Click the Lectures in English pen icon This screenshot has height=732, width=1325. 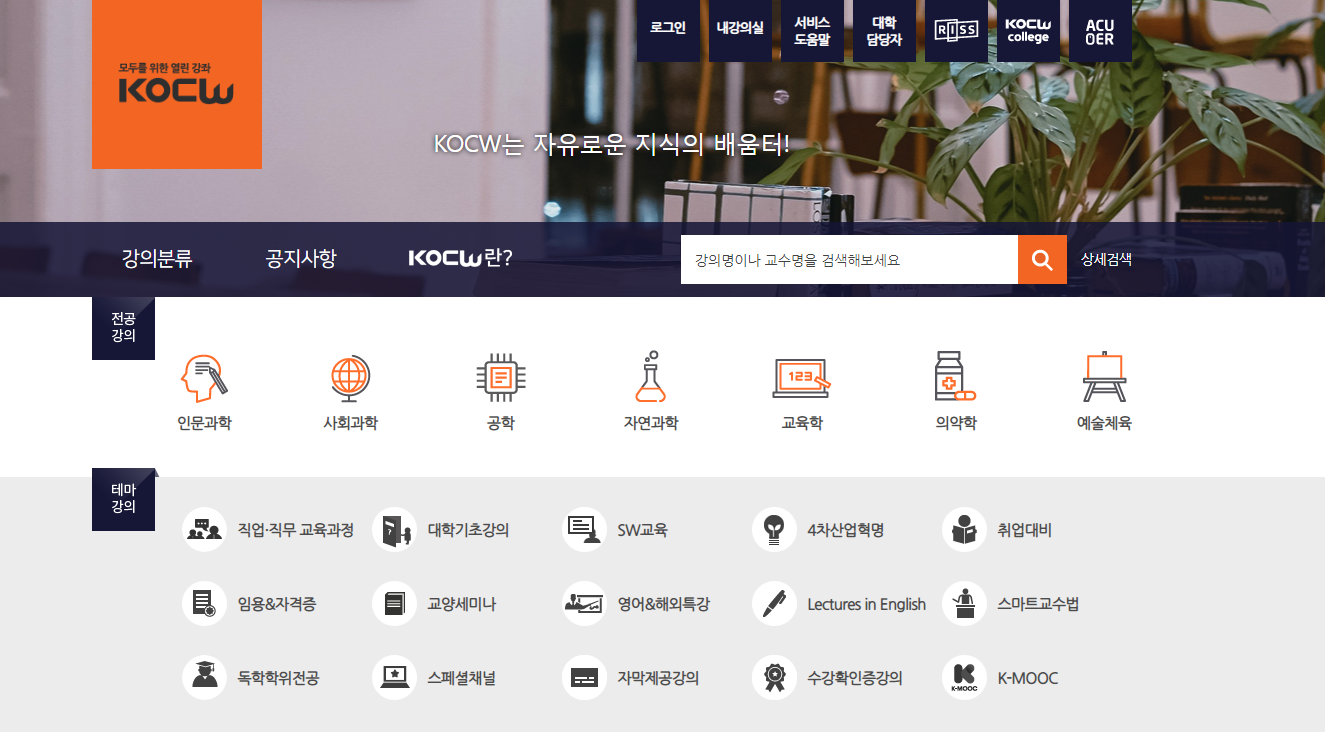[774, 604]
